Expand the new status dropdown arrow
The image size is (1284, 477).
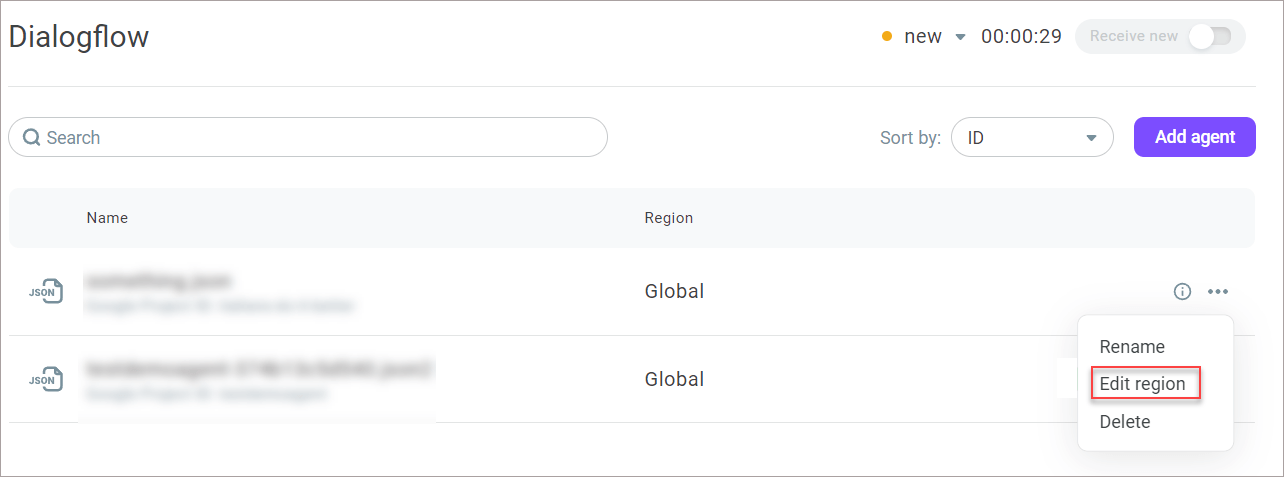point(960,37)
